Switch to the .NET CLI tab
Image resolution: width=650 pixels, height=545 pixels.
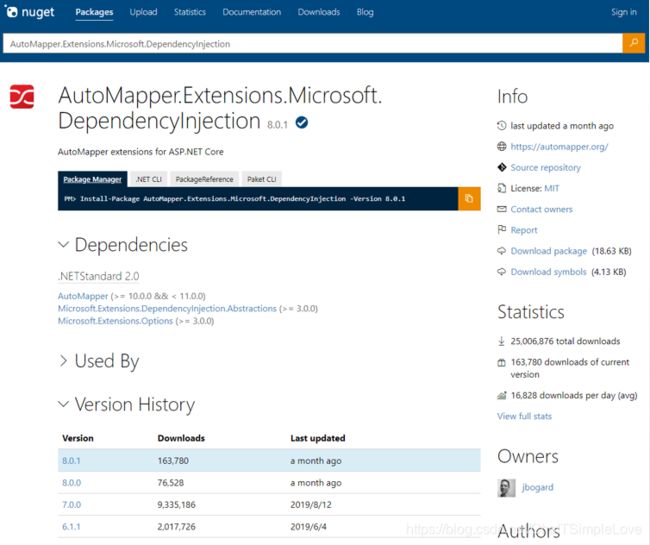[x=148, y=179]
